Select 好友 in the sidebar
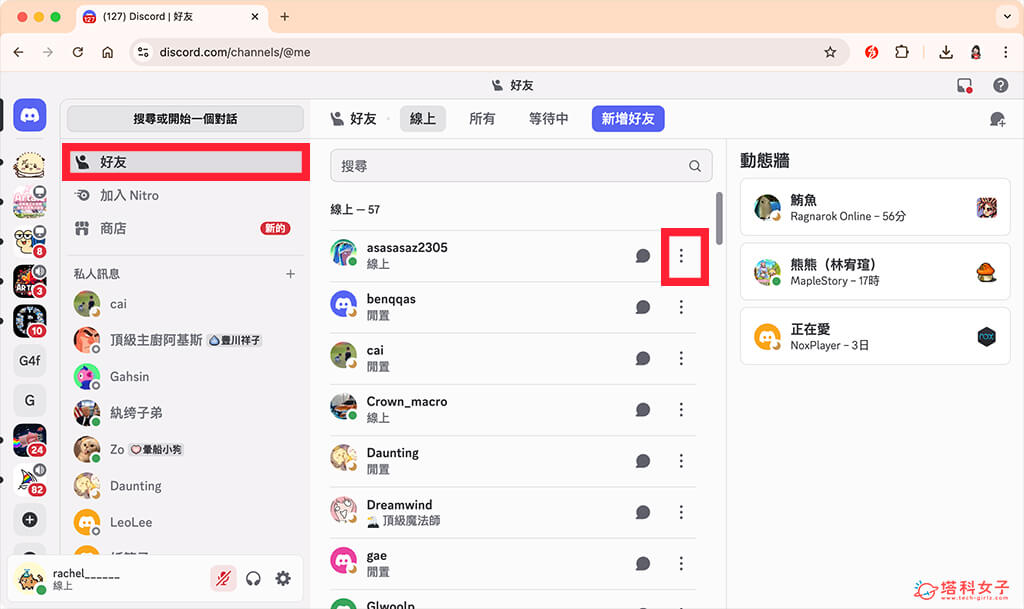1024x609 pixels. [185, 162]
